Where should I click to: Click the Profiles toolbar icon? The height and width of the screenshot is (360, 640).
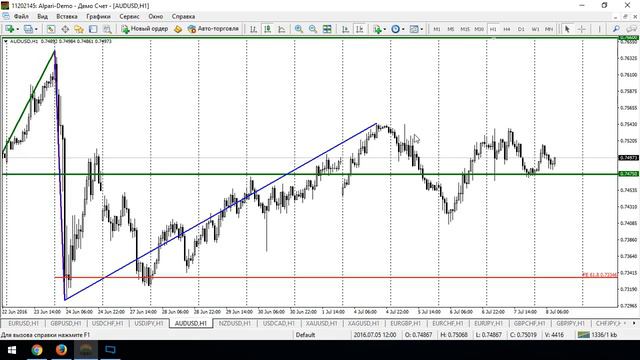click(28, 29)
